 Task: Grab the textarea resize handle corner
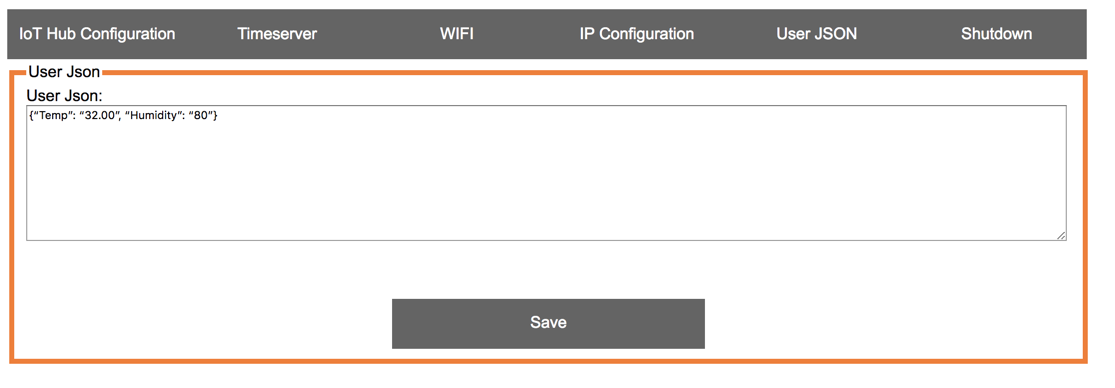(1061, 235)
